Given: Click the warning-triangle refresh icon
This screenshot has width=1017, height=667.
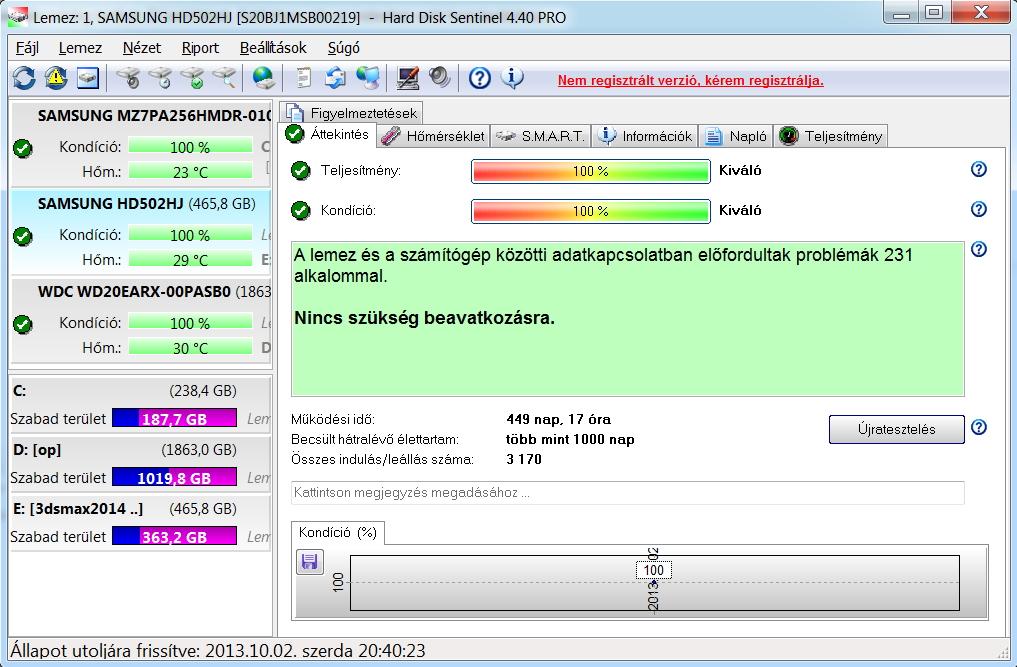Looking at the screenshot, I should click(x=56, y=78).
